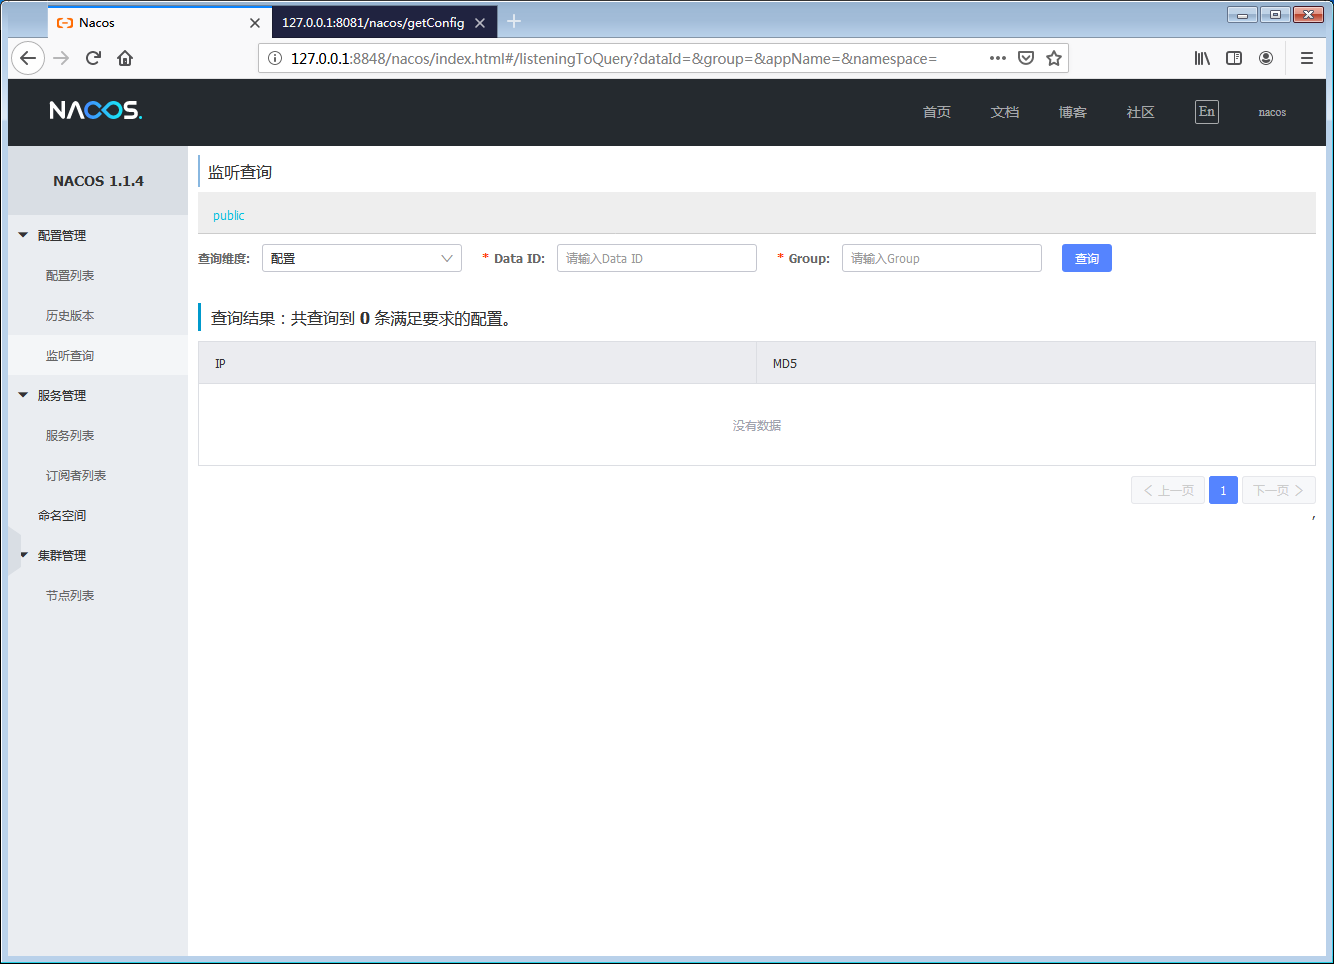Minimize the Firefox window
This screenshot has height=964, width=1334.
[1242, 14]
